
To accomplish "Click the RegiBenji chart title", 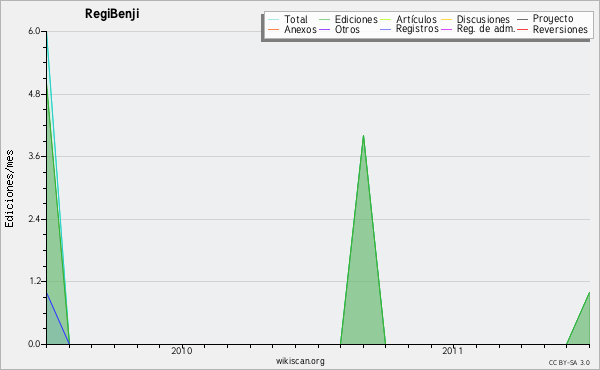I will [x=112, y=14].
